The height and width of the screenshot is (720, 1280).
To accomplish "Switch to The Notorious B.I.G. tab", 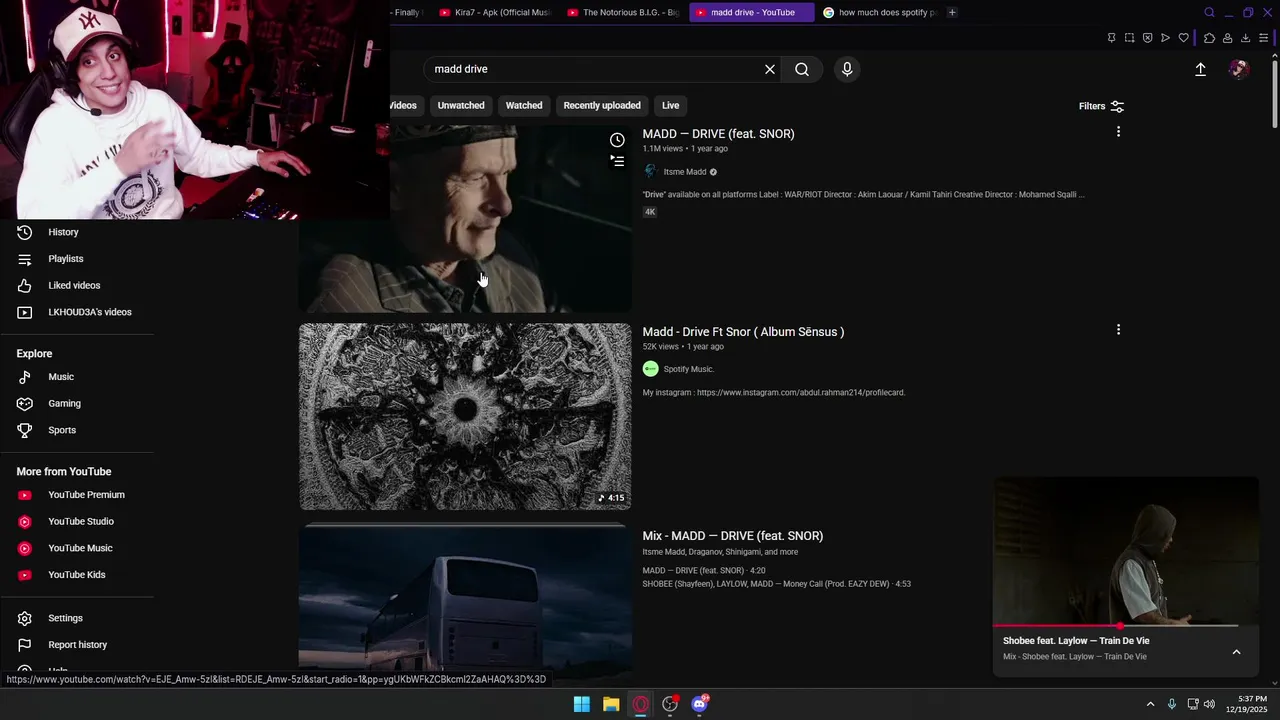I will (x=624, y=12).
